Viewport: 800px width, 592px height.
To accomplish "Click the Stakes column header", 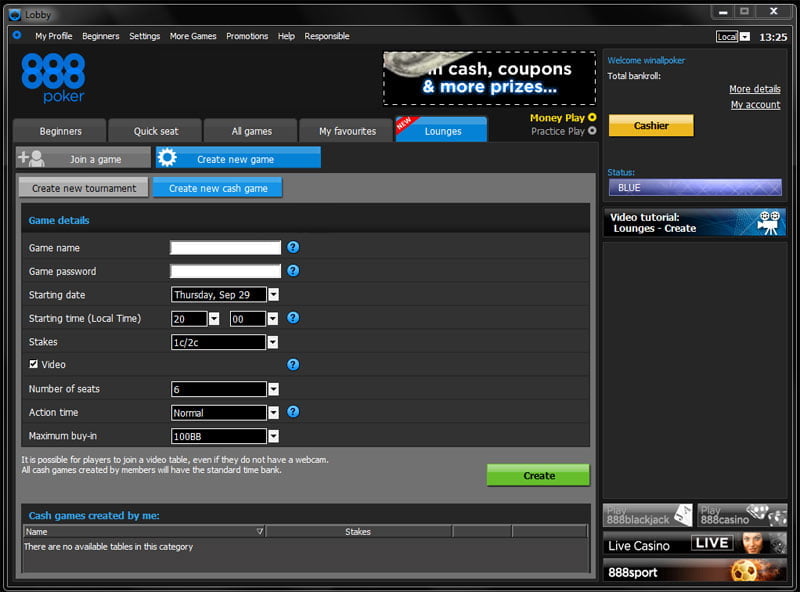I will 358,531.
